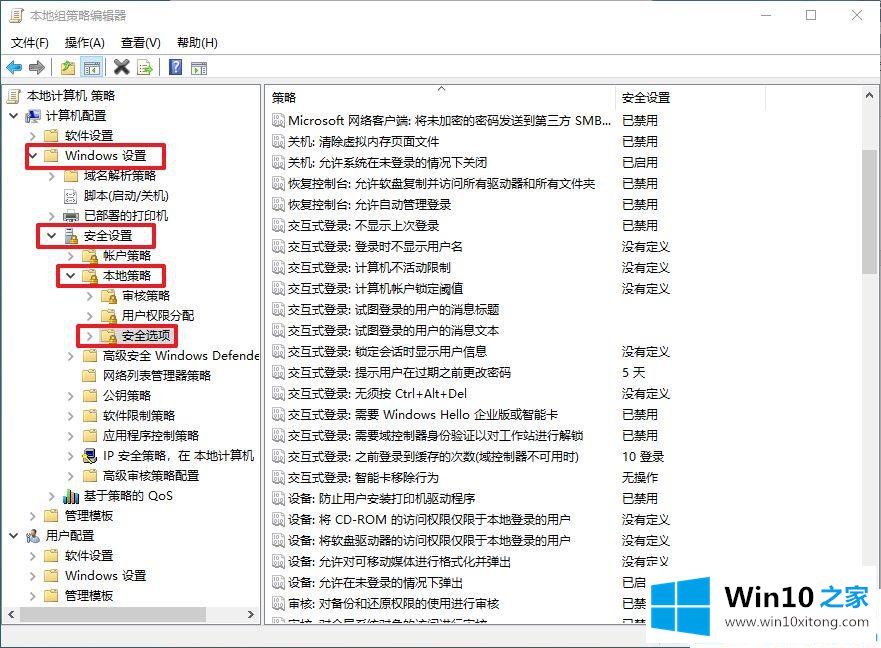Select the Microsoft 网络客户端 policy row
The height and width of the screenshot is (648, 881).
(x=449, y=120)
